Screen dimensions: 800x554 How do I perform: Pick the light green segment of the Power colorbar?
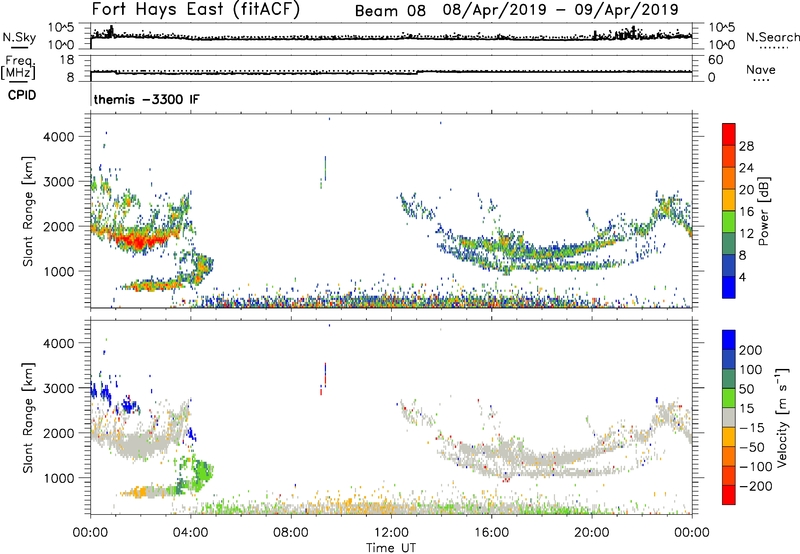click(x=729, y=222)
